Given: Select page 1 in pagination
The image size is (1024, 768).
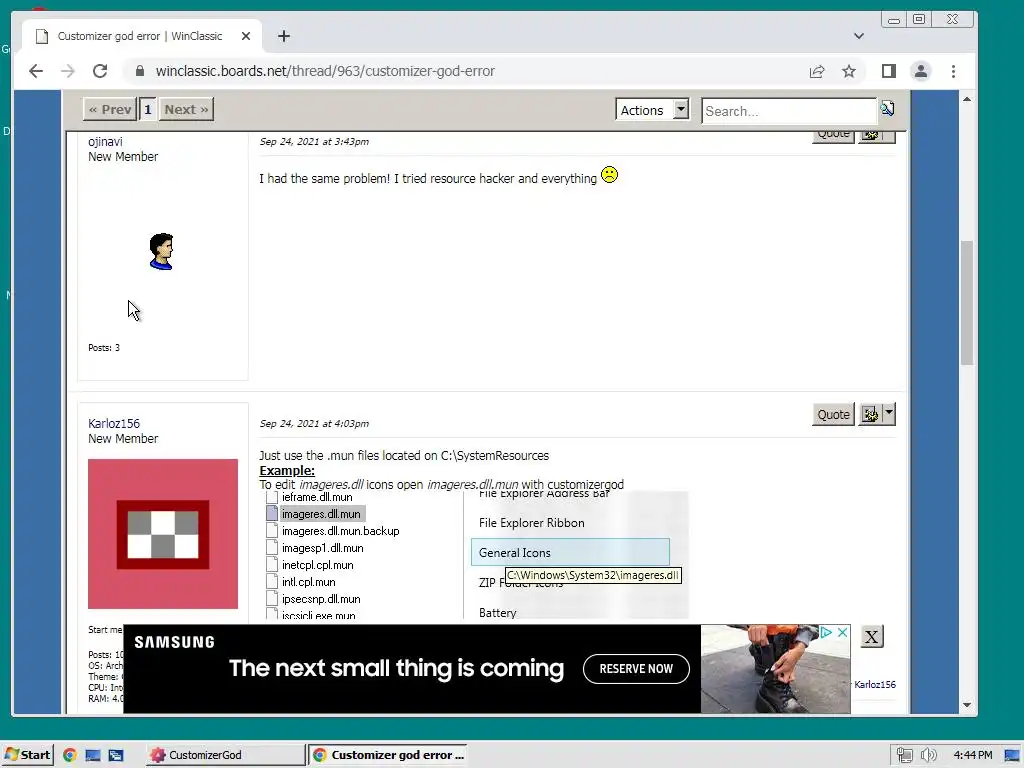Looking at the screenshot, I should [x=148, y=110].
